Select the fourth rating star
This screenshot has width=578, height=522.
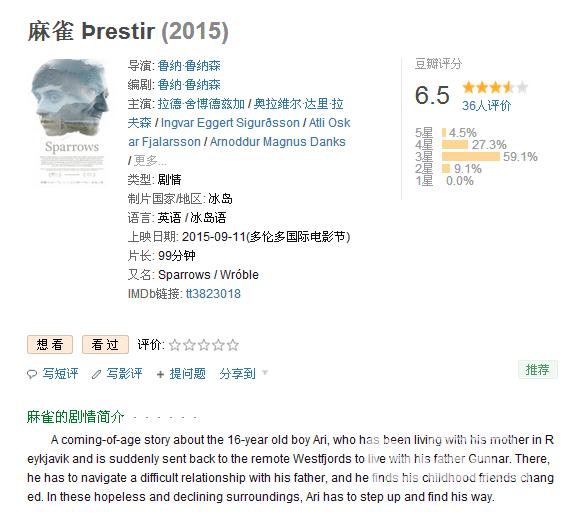tap(219, 345)
